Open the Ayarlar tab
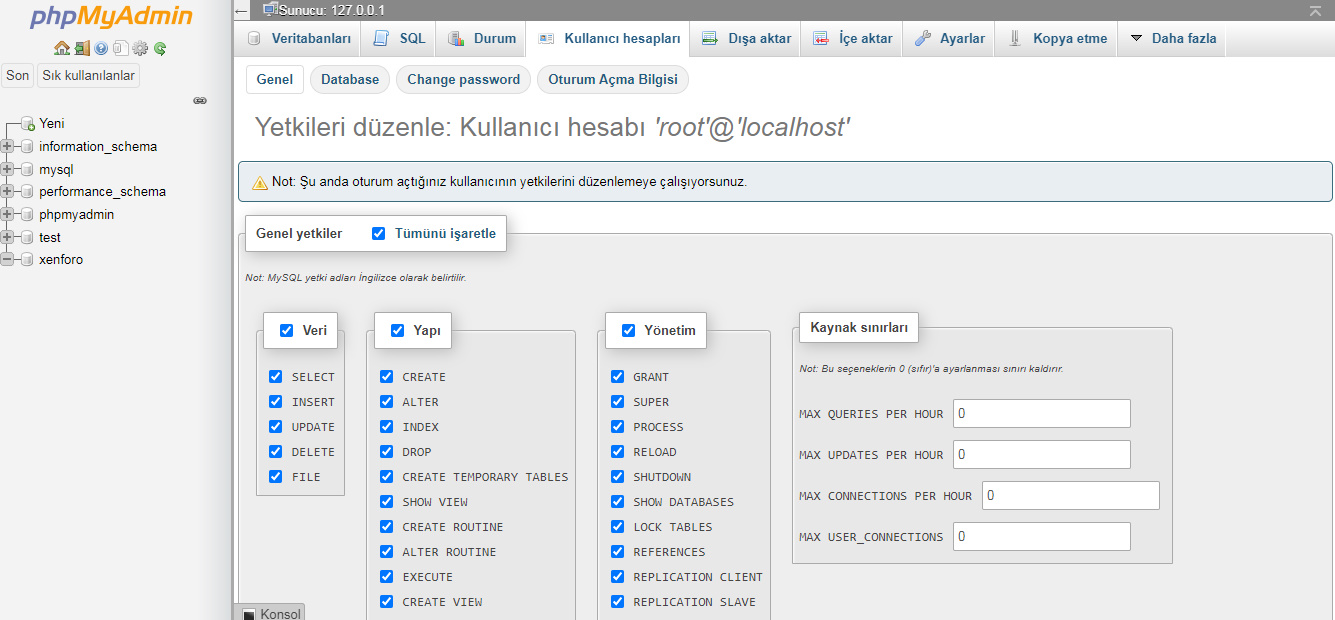Screen dimensions: 1335x620 pyautogui.click(x=950, y=39)
